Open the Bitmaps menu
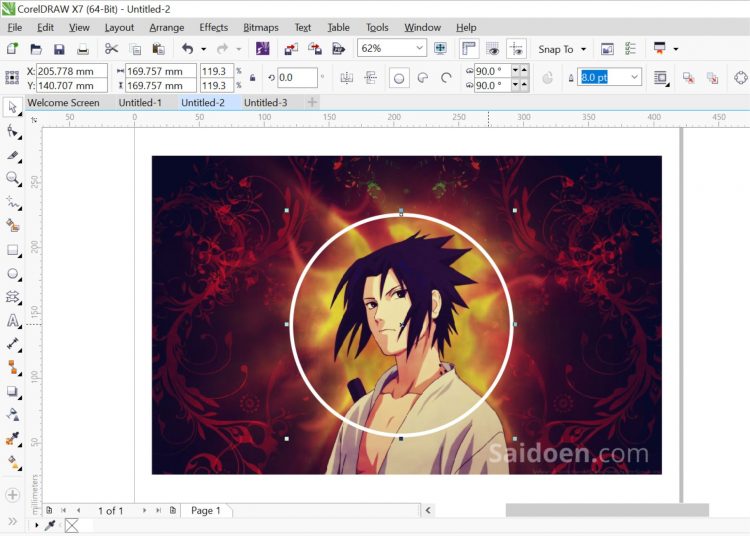Image resolution: width=750 pixels, height=536 pixels. coord(261,27)
